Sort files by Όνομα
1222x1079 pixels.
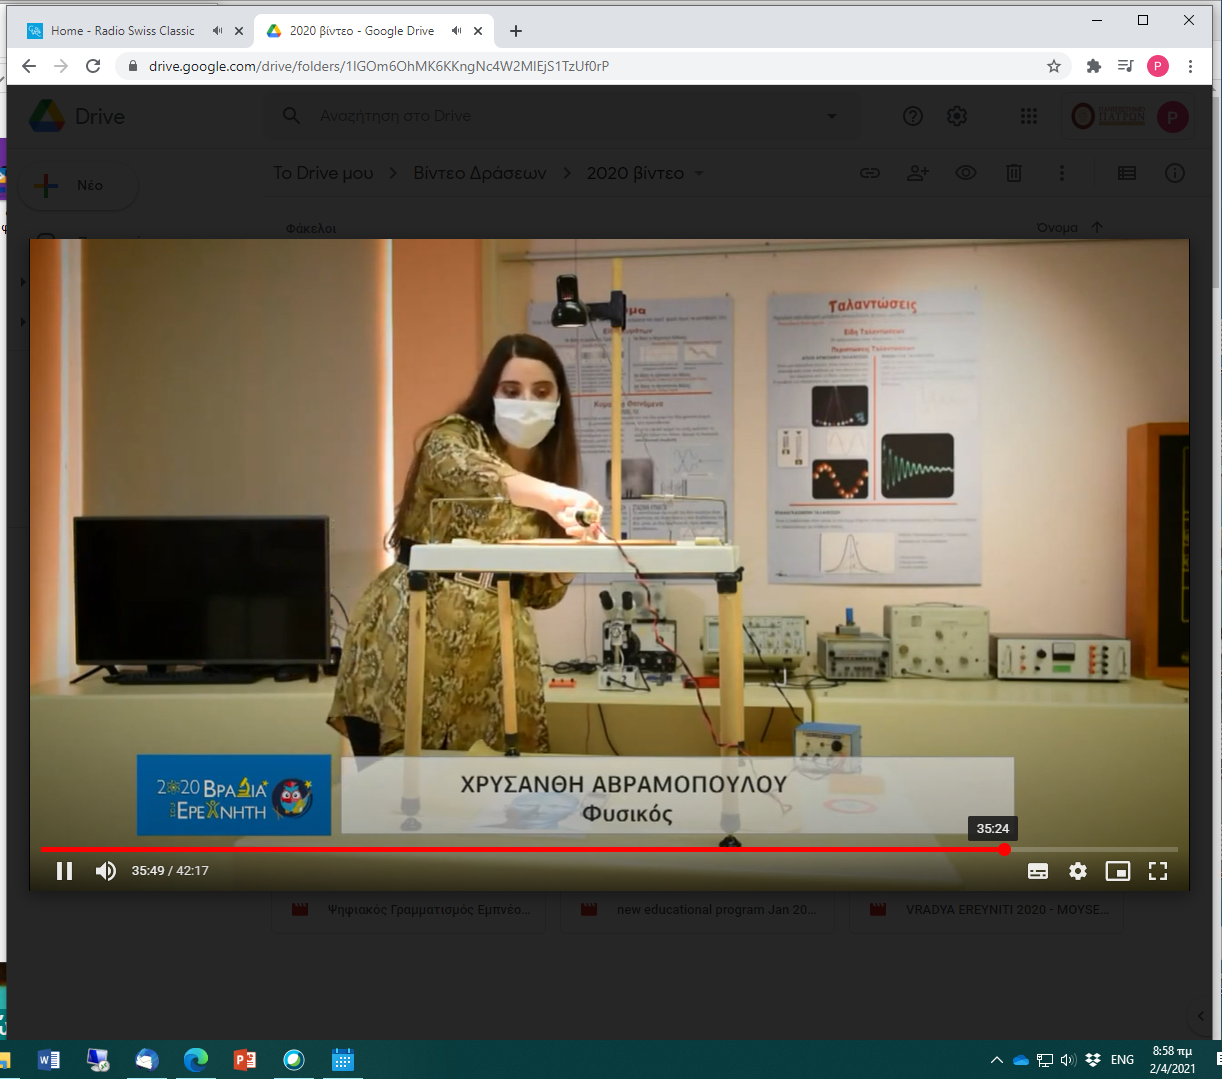click(x=1057, y=228)
